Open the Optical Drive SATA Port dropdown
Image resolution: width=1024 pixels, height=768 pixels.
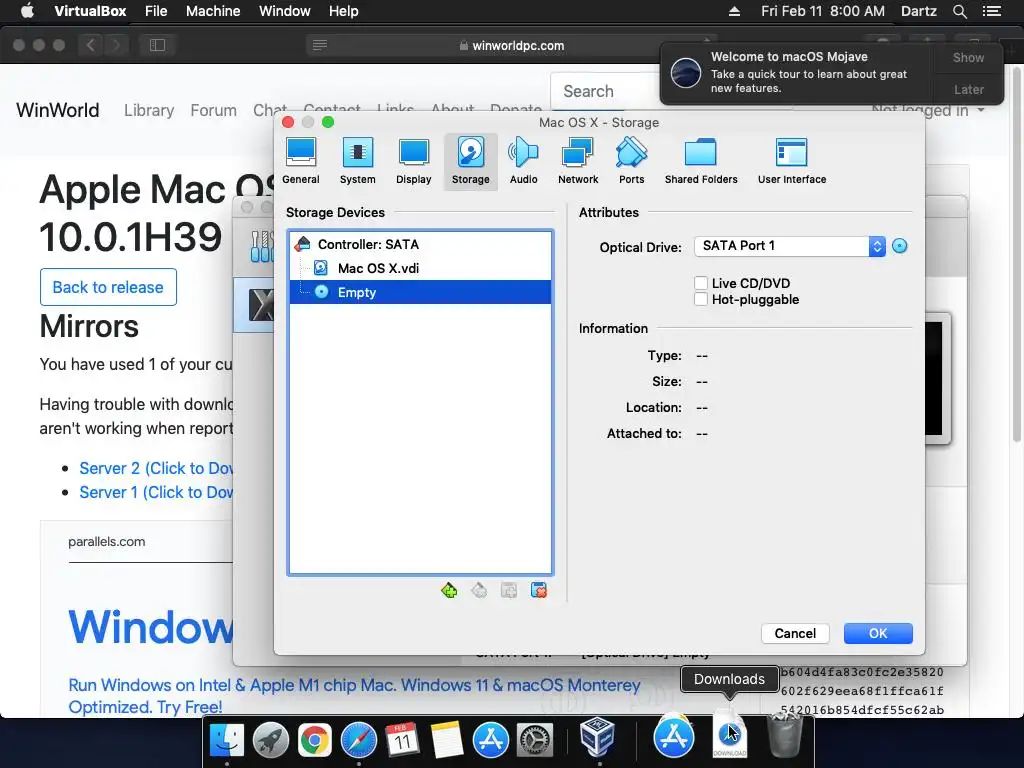coord(790,246)
